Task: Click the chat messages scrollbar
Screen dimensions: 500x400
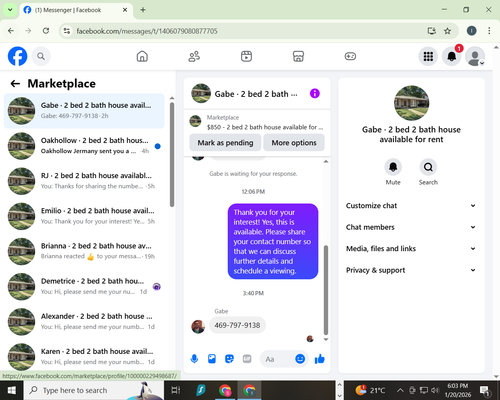Action: [326, 290]
